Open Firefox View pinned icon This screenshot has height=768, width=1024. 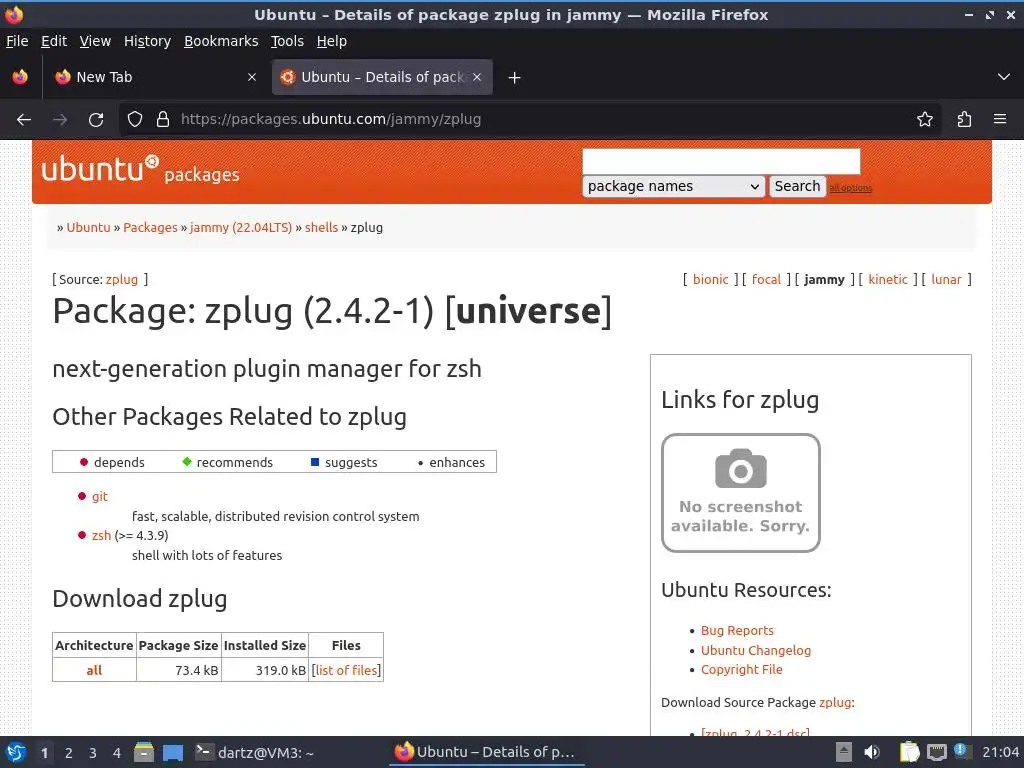coord(20,77)
